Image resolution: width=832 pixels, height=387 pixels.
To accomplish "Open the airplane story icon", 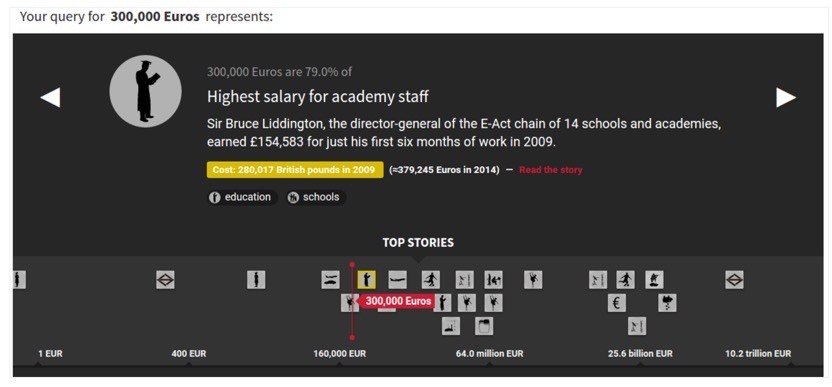I will pyautogui.click(x=397, y=280).
